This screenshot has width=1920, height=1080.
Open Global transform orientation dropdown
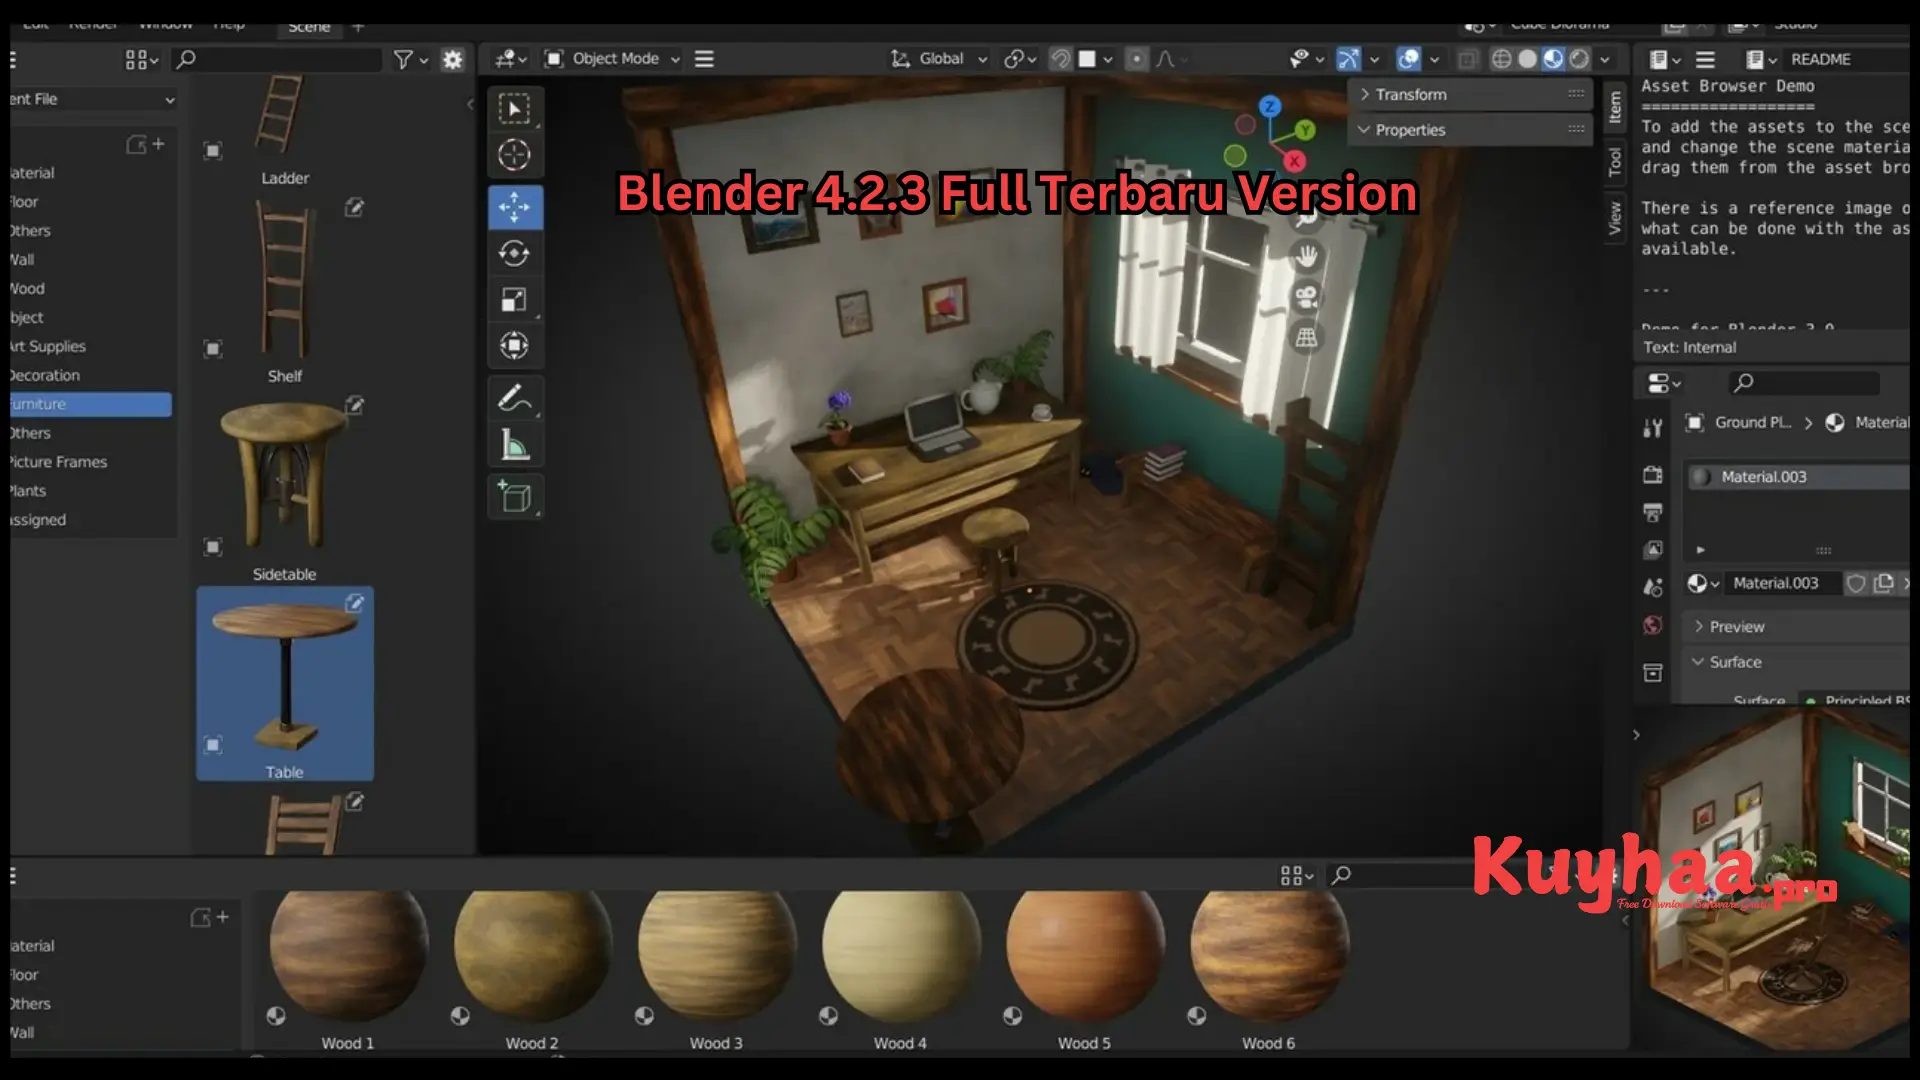[939, 59]
